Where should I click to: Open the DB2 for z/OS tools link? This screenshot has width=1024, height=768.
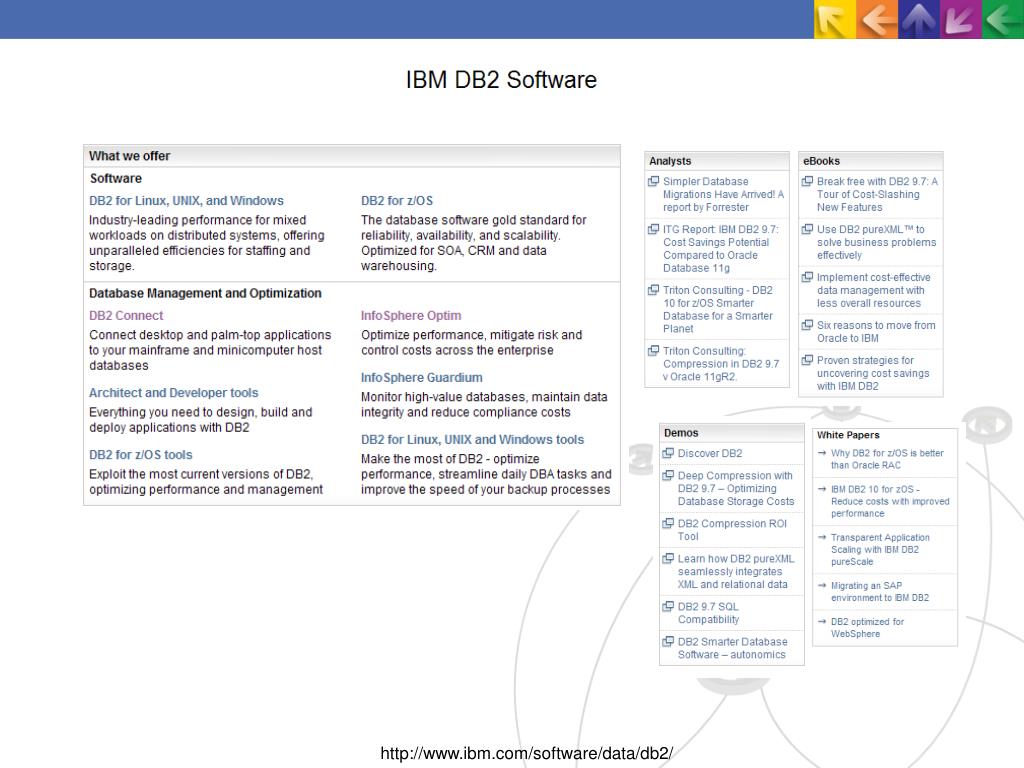coord(140,455)
